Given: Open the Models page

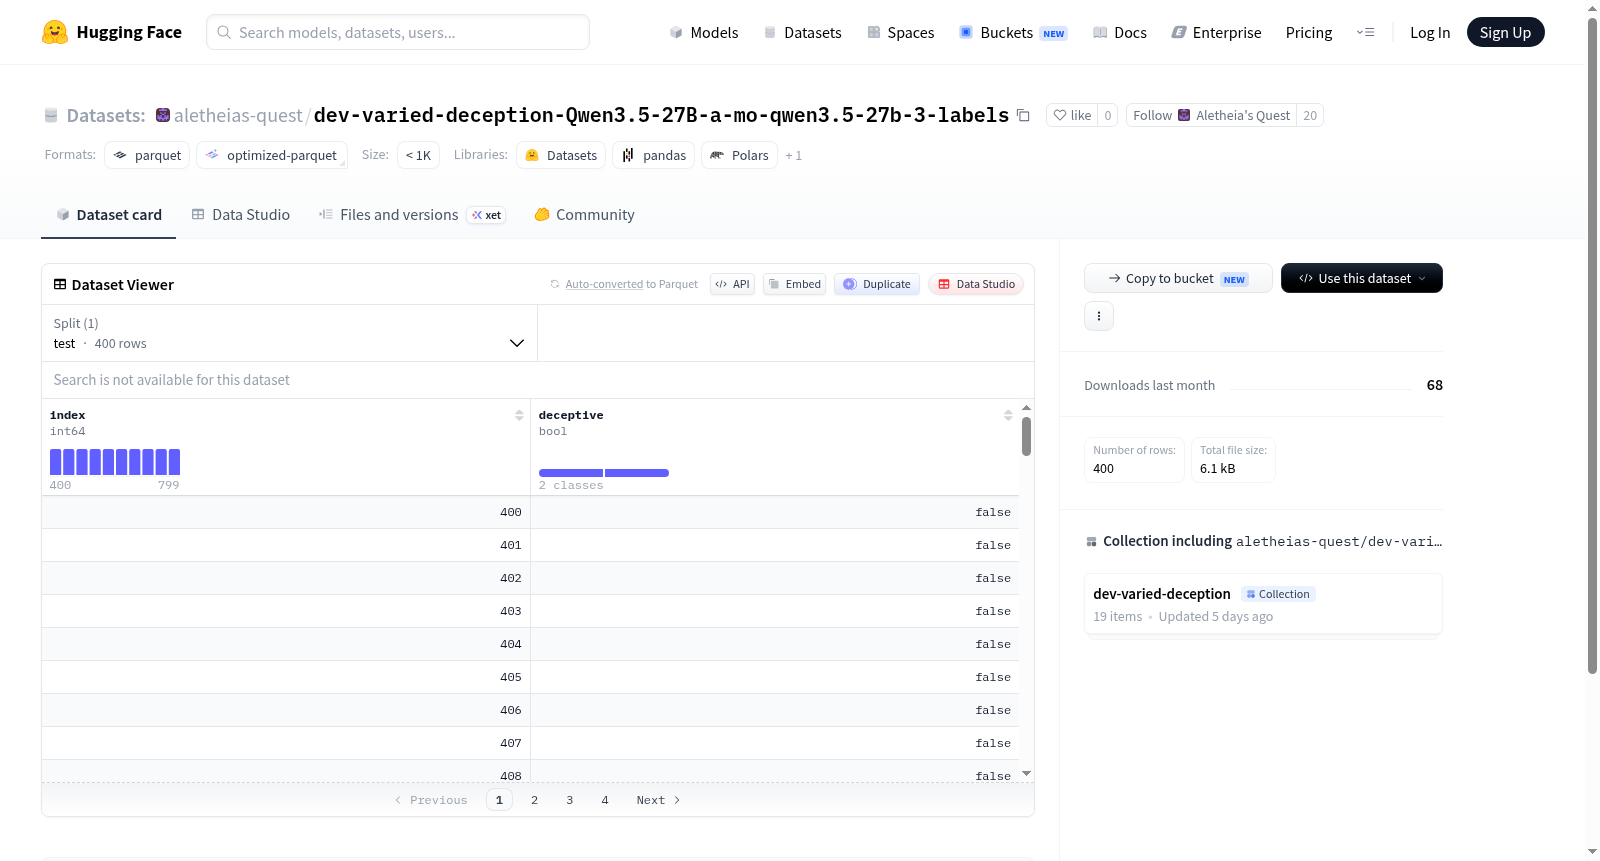Looking at the screenshot, I should click(x=704, y=32).
